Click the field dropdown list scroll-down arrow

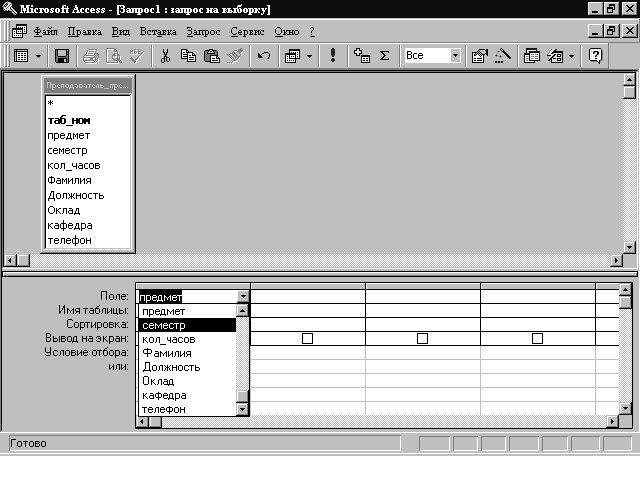click(242, 409)
